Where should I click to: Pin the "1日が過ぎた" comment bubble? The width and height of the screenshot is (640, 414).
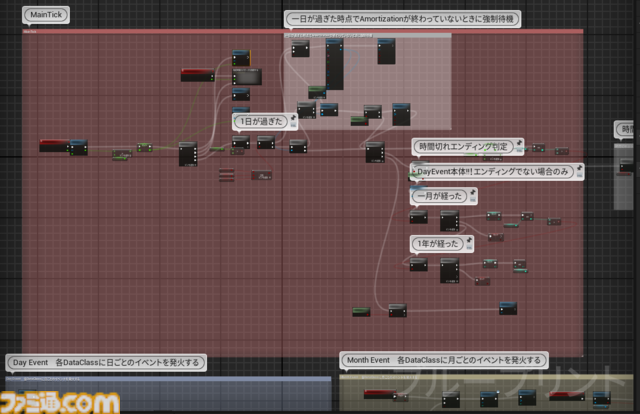point(293,118)
